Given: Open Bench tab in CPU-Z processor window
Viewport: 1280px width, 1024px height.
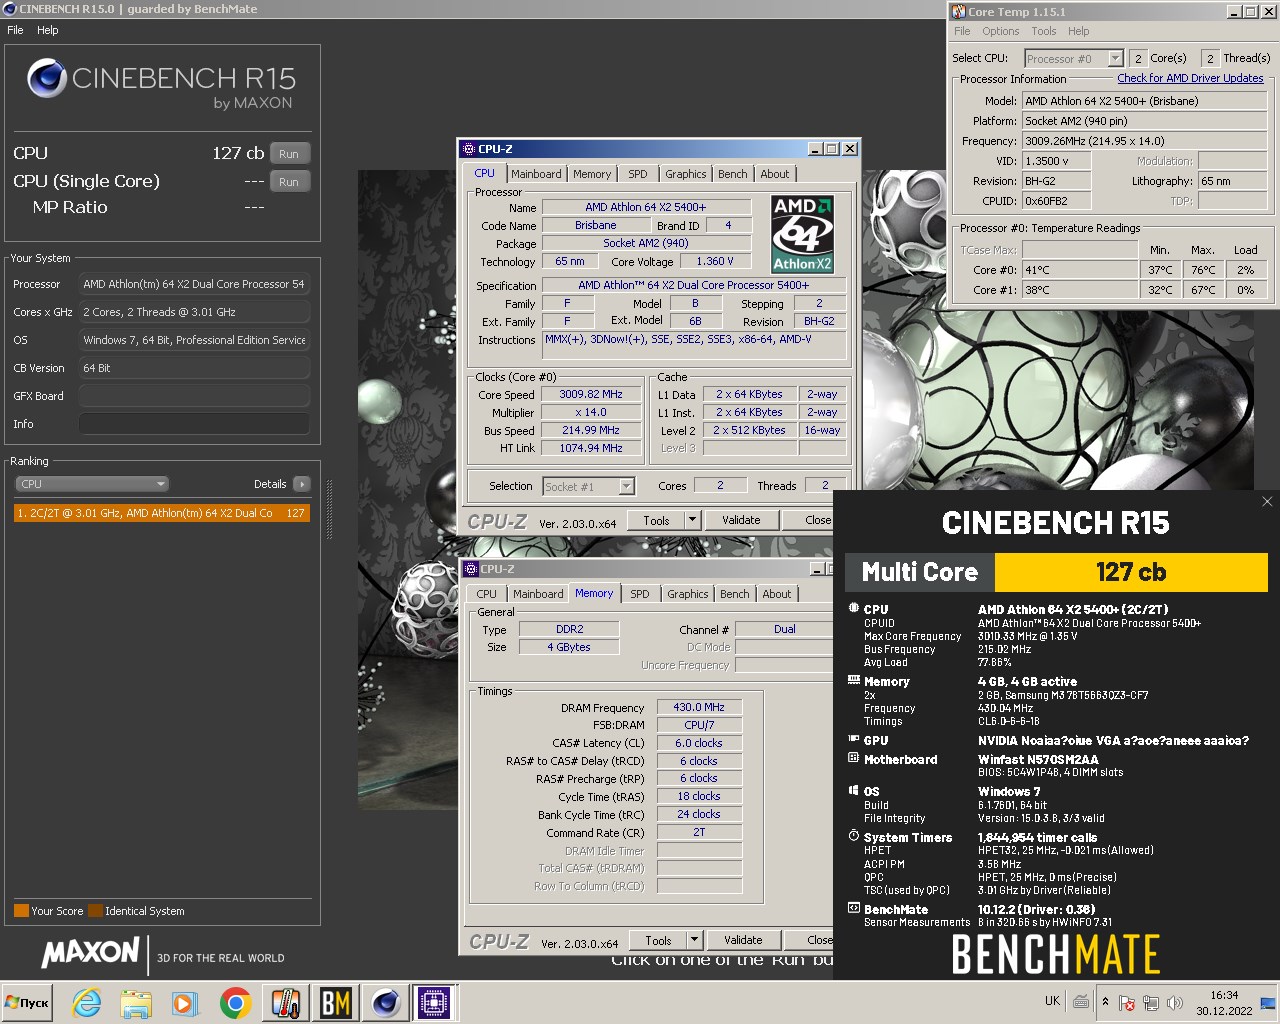Looking at the screenshot, I should (733, 174).
